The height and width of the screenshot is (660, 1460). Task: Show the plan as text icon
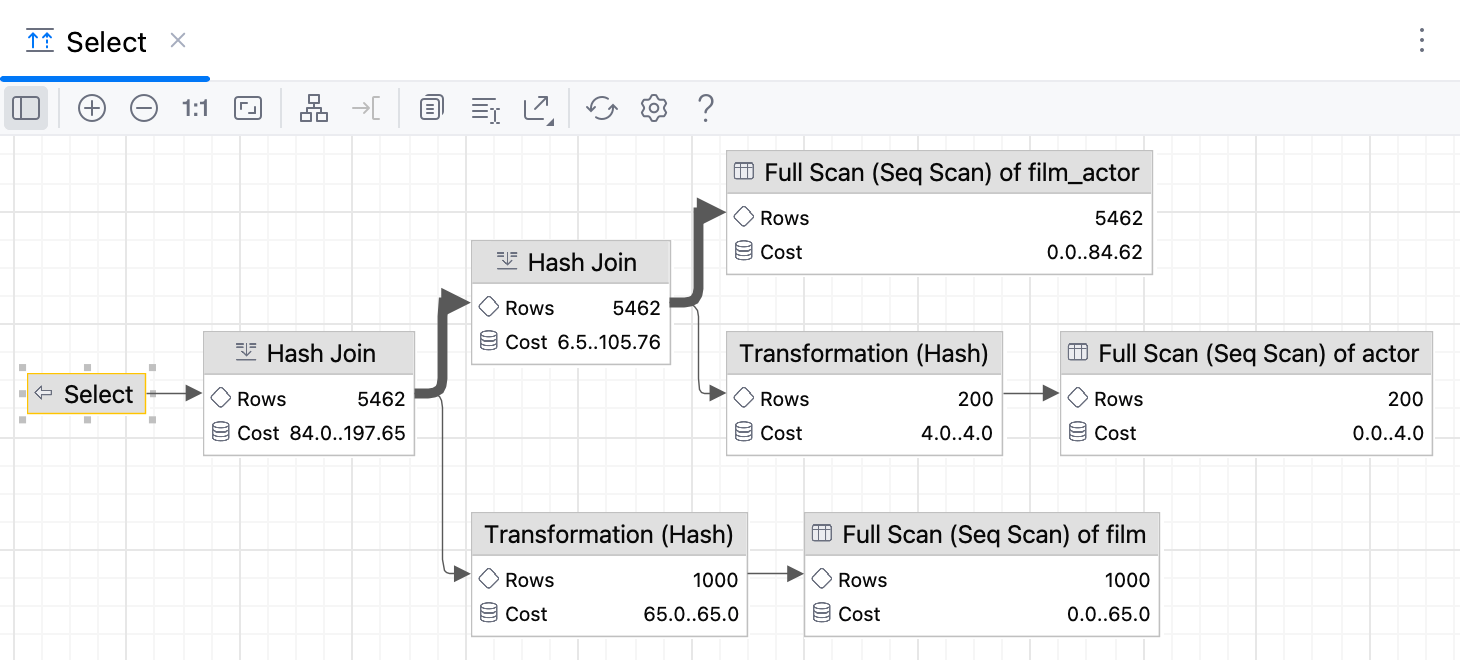pyautogui.click(x=484, y=107)
